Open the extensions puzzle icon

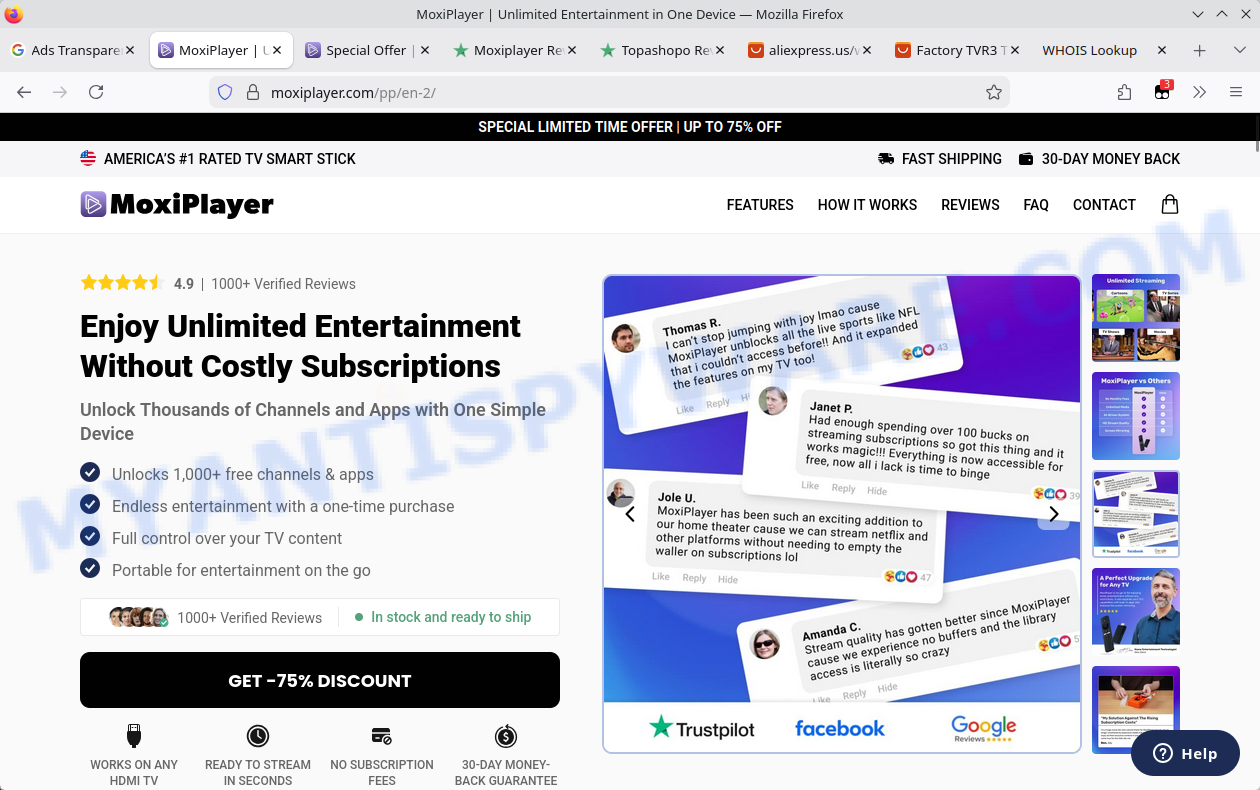1125,92
